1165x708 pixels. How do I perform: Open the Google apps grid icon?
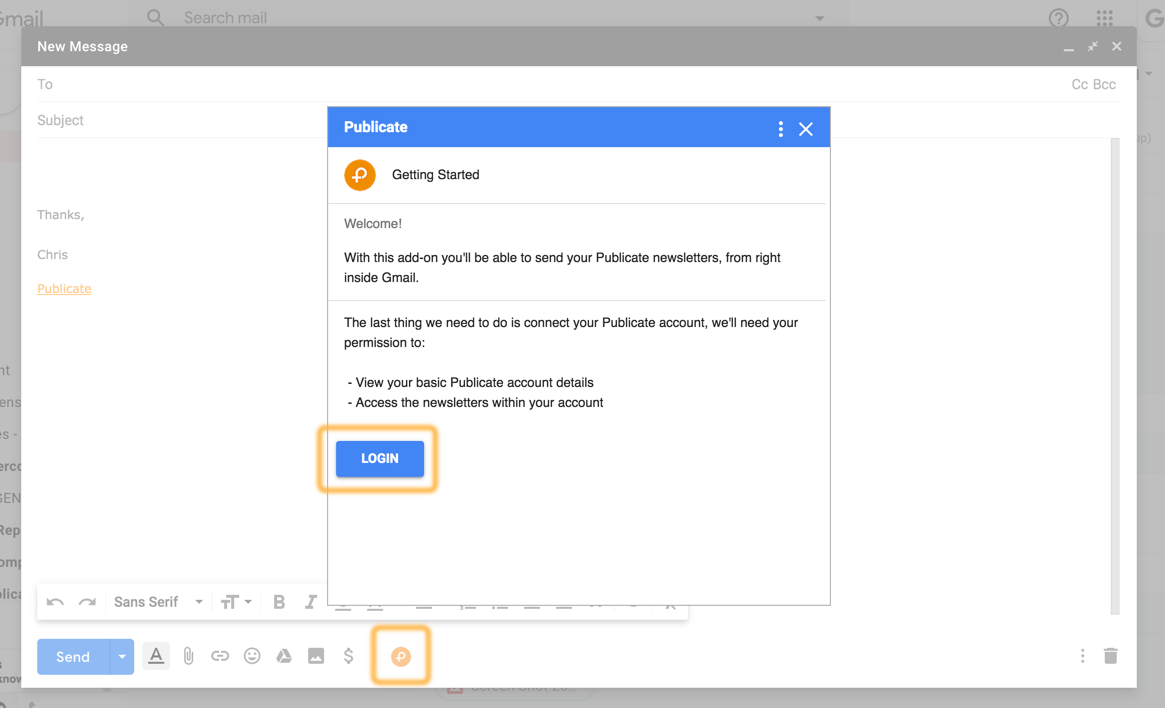tap(1105, 18)
